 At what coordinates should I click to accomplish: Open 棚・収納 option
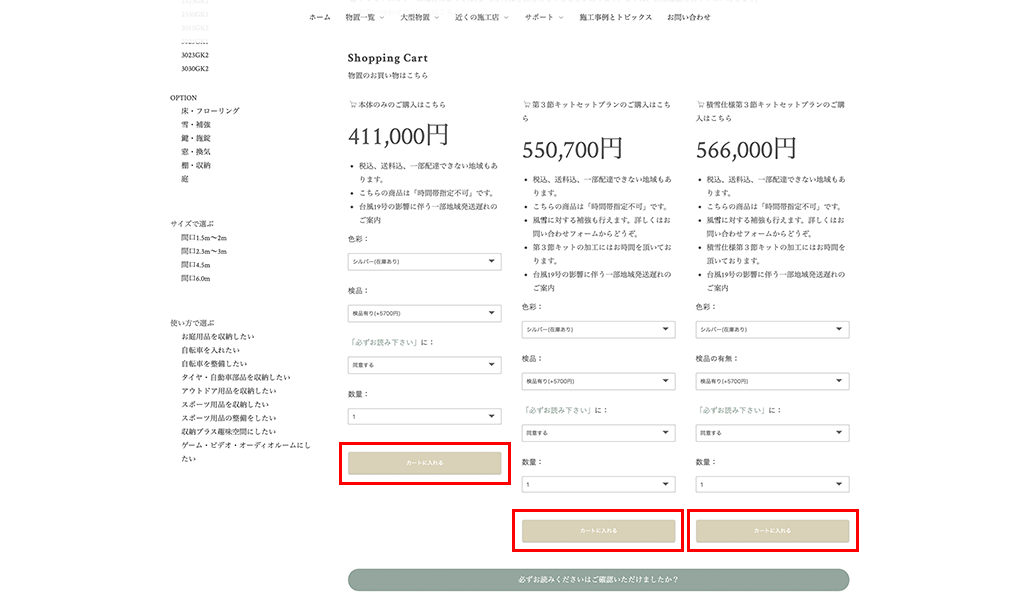pyautogui.click(x=196, y=166)
